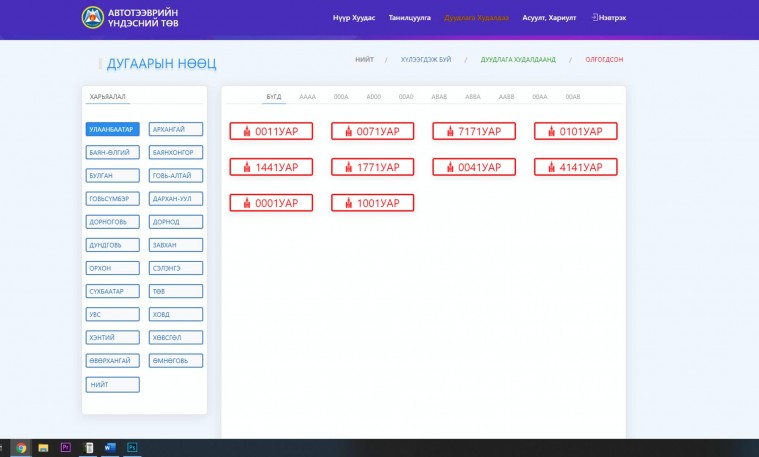This screenshot has height=457, width=759.
Task: Launch Adobe Premiere Pro from taskbar
Action: coord(66,448)
